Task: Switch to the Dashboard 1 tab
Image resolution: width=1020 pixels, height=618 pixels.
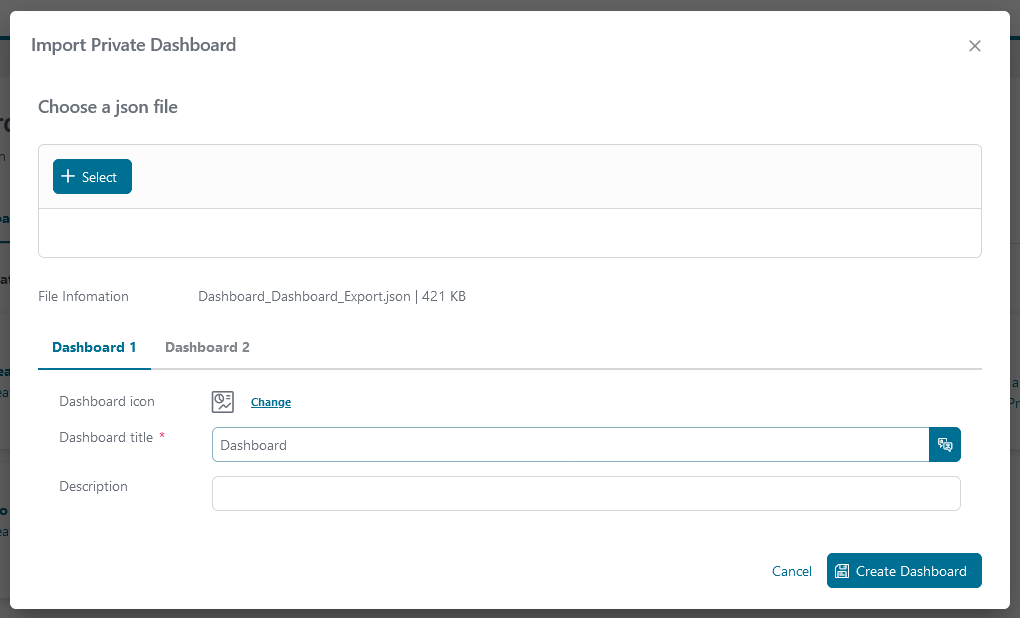Action: (94, 347)
